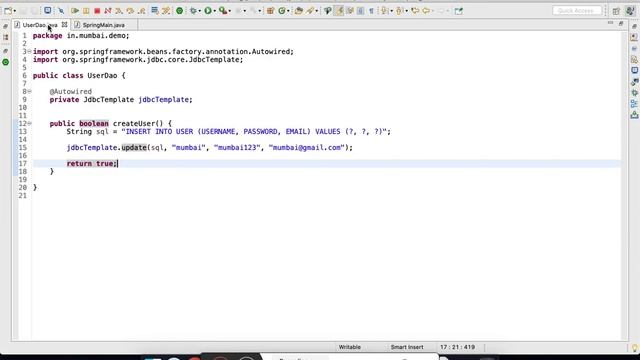
Task: Click the Step Return icon
Action: (142, 11)
